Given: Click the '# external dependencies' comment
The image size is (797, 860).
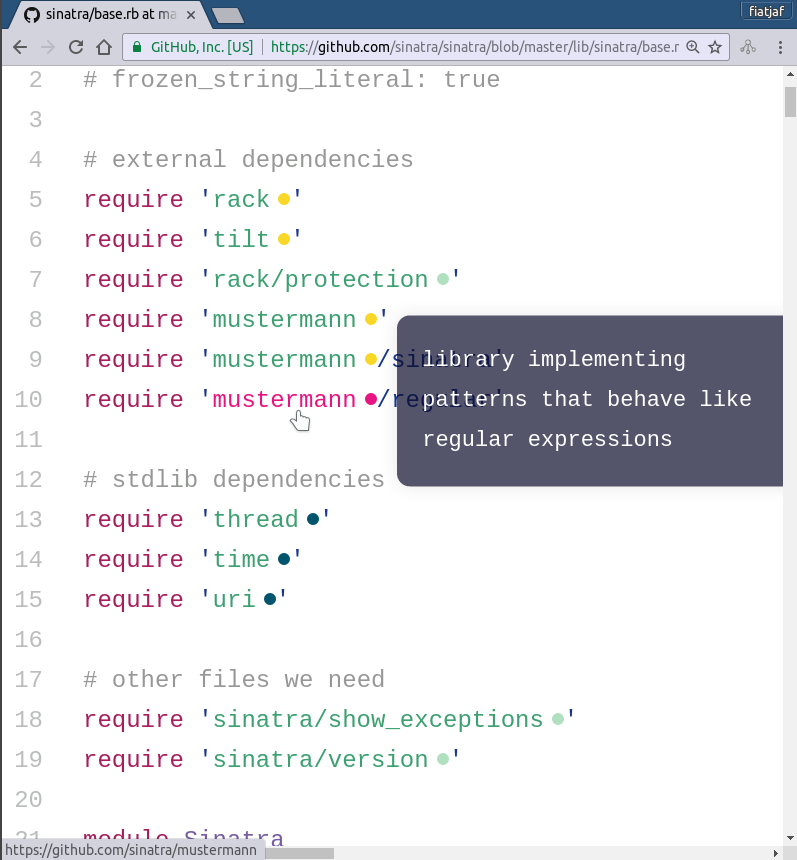Looking at the screenshot, I should tap(248, 160).
